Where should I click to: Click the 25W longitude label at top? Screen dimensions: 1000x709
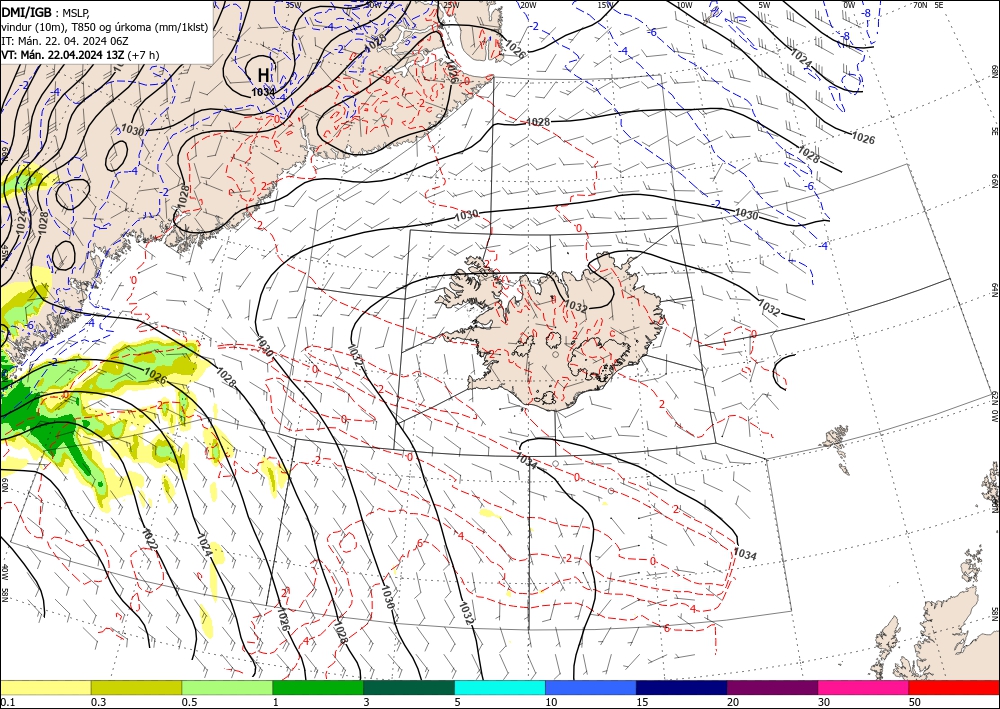(451, 5)
